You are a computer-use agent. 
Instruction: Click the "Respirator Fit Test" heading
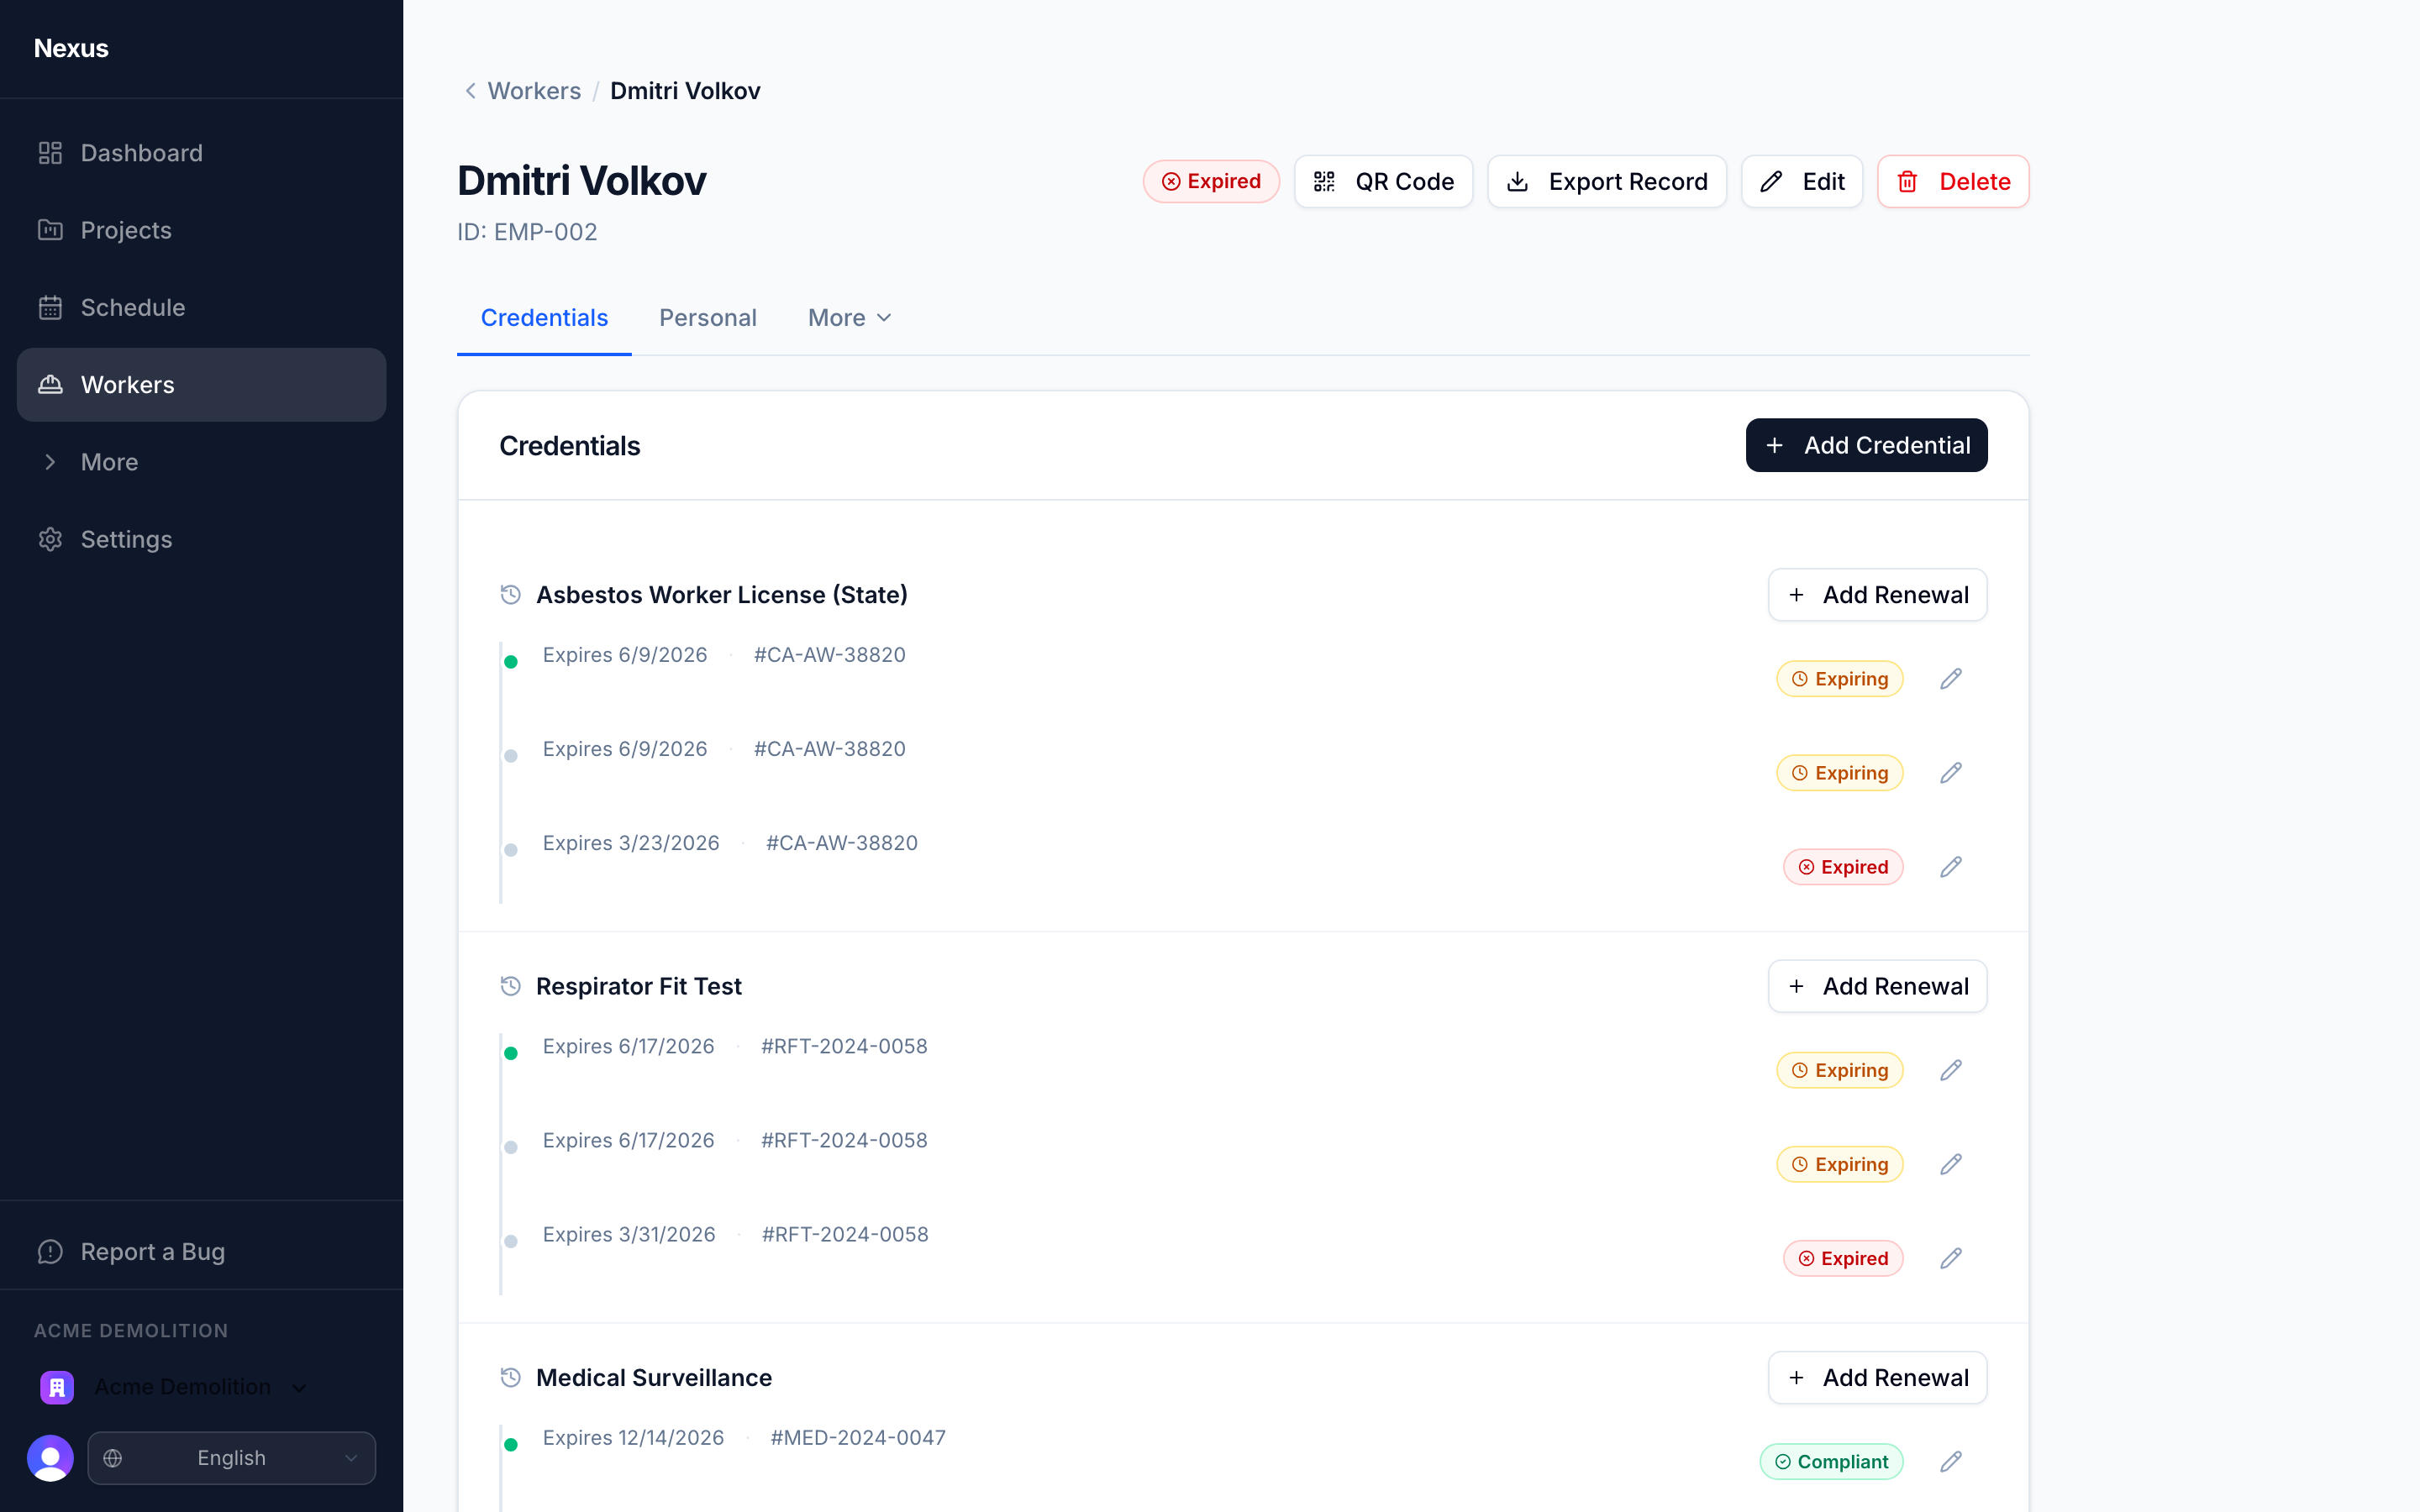(x=639, y=986)
